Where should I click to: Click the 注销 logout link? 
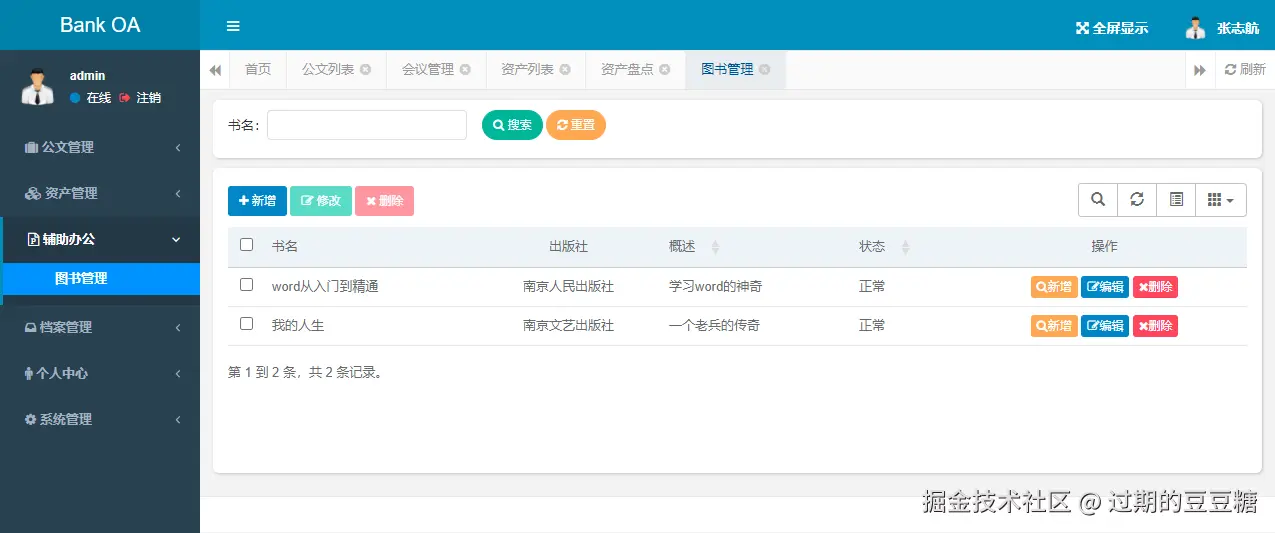pos(140,98)
